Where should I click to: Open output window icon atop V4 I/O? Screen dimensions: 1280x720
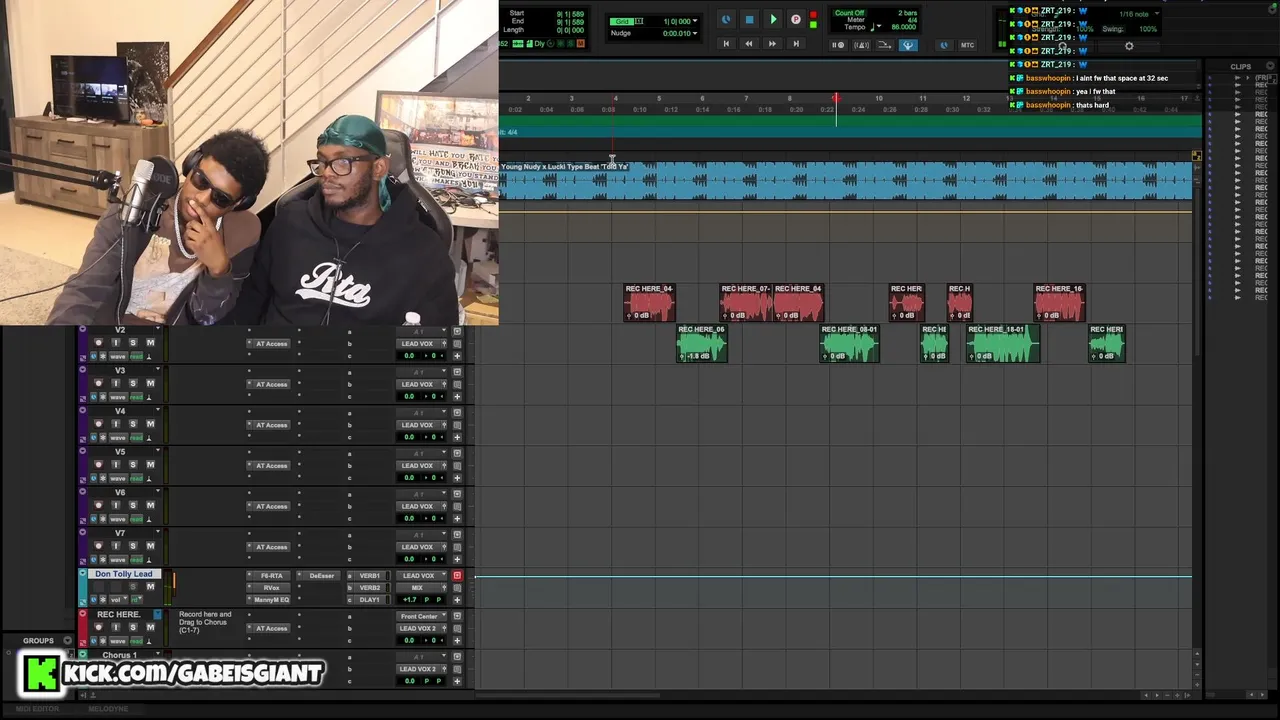[457, 412]
